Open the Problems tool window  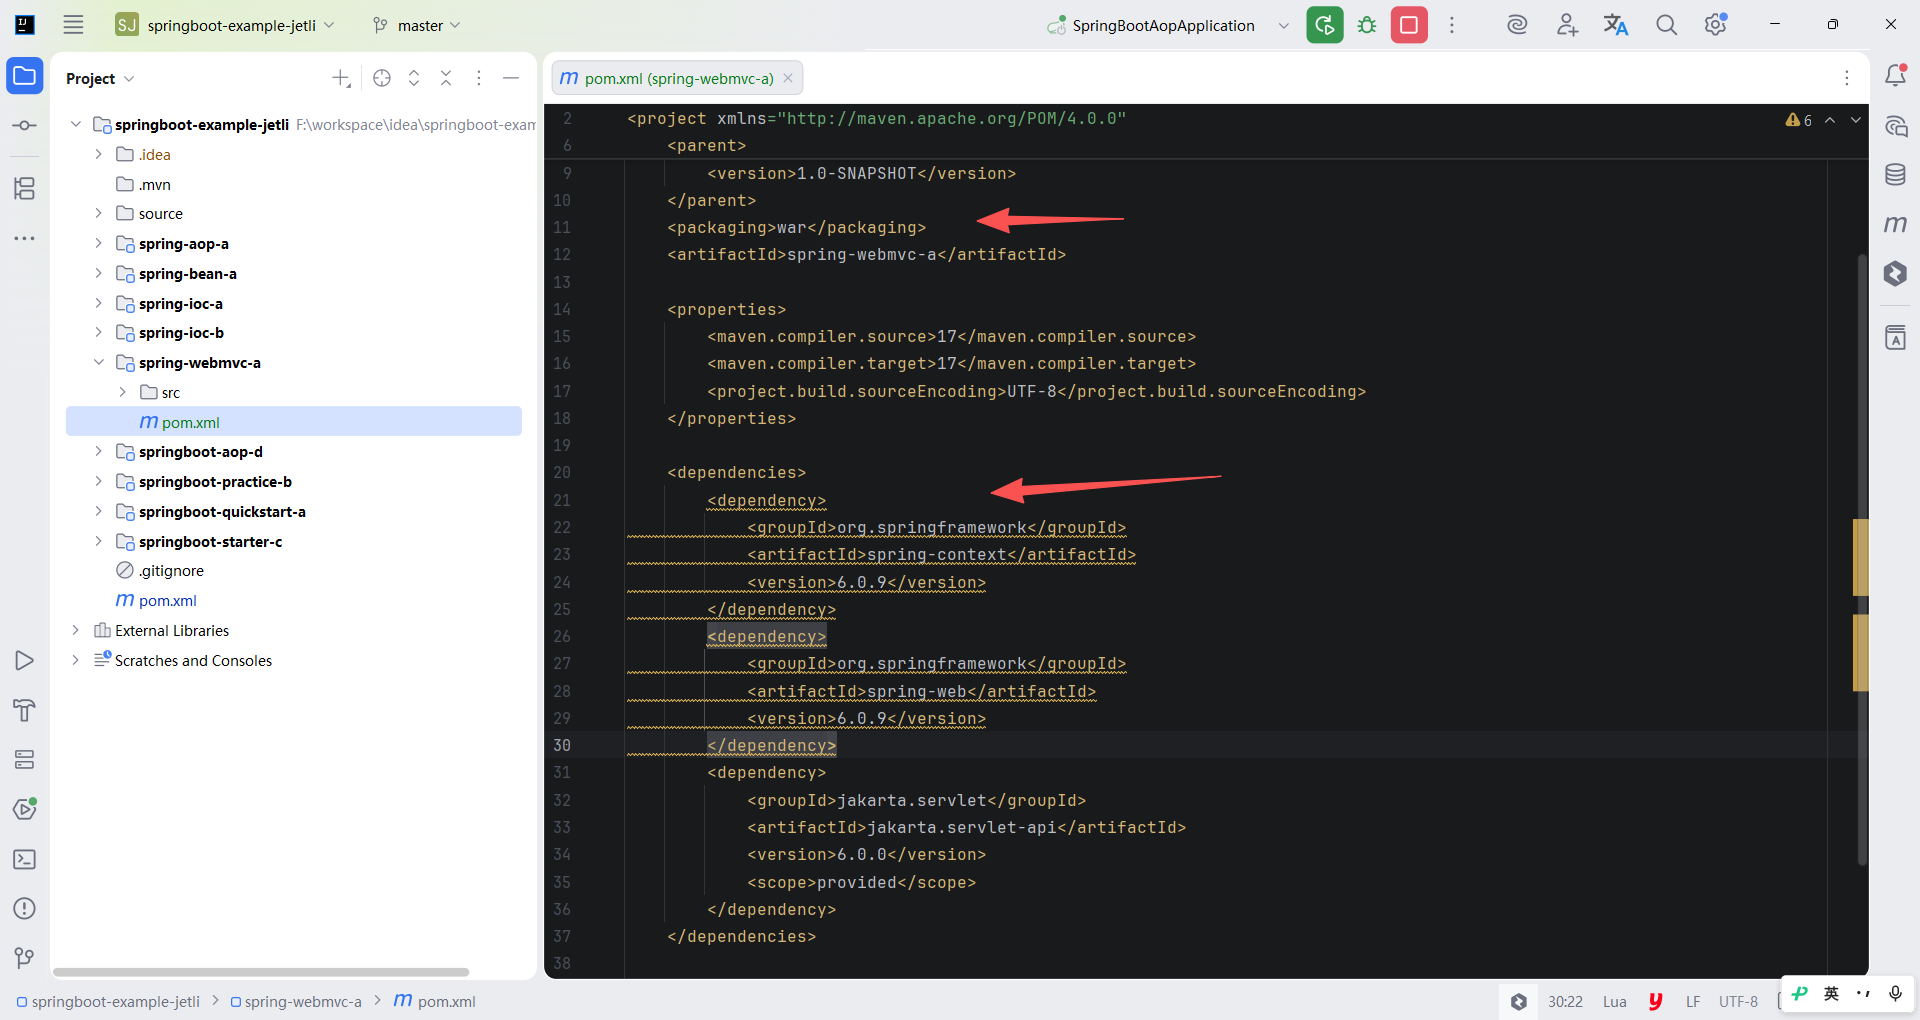point(25,908)
